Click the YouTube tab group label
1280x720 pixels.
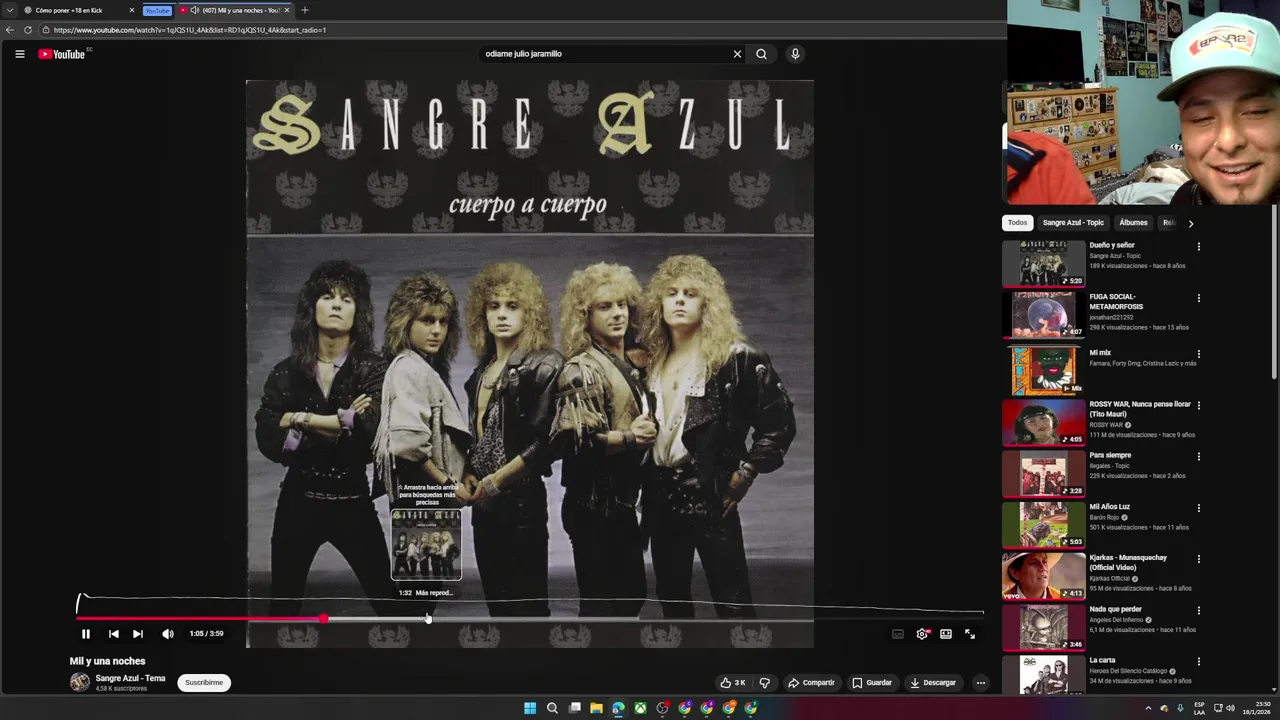(157, 10)
